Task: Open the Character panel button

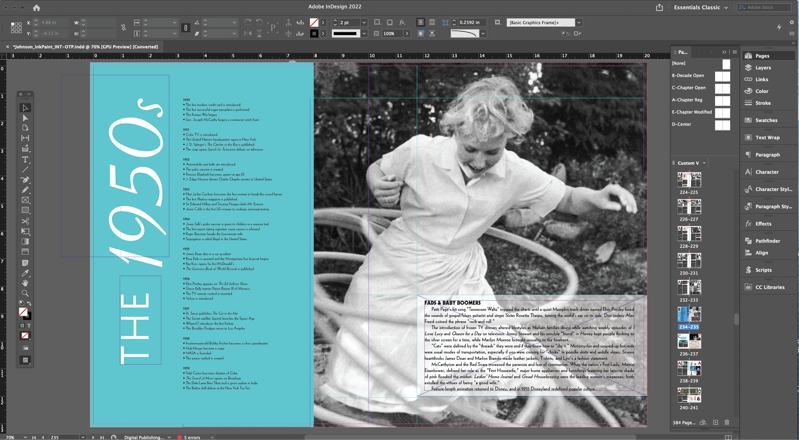Action: point(767,172)
